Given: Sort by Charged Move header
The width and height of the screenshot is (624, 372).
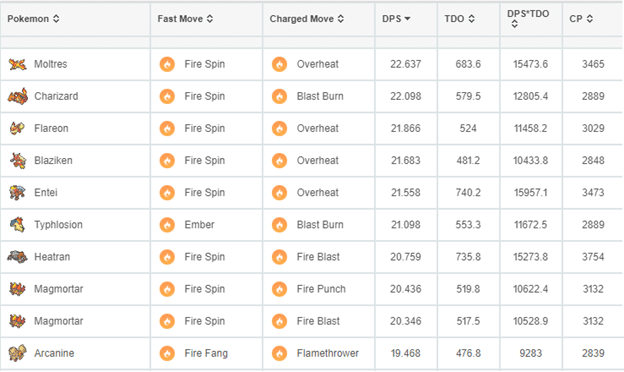Looking at the screenshot, I should click(x=307, y=19).
